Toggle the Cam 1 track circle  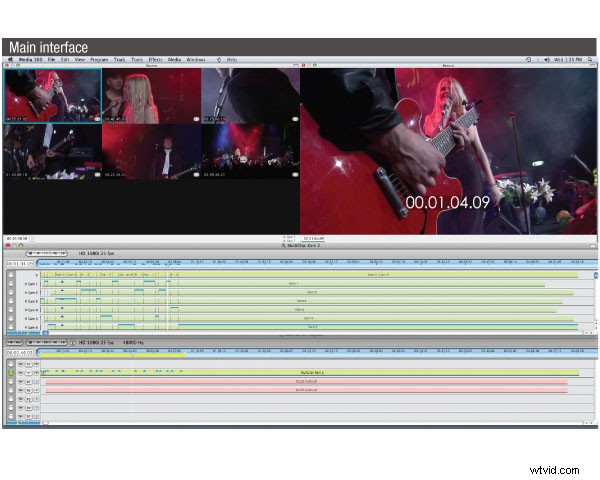pyautogui.click(x=11, y=284)
